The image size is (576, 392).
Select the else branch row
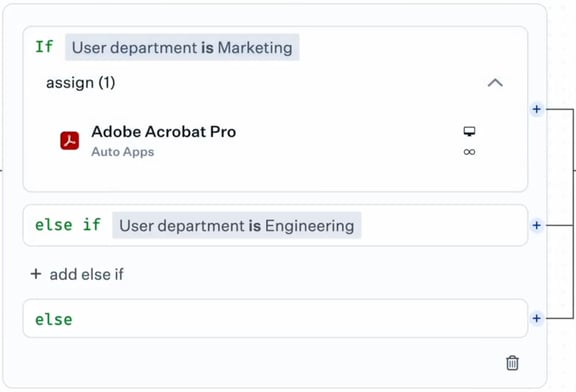tap(276, 318)
